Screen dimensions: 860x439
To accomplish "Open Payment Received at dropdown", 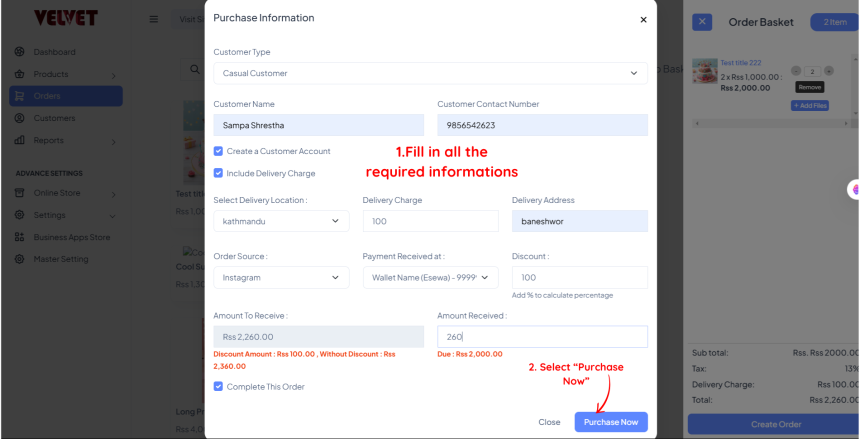I will coord(430,277).
